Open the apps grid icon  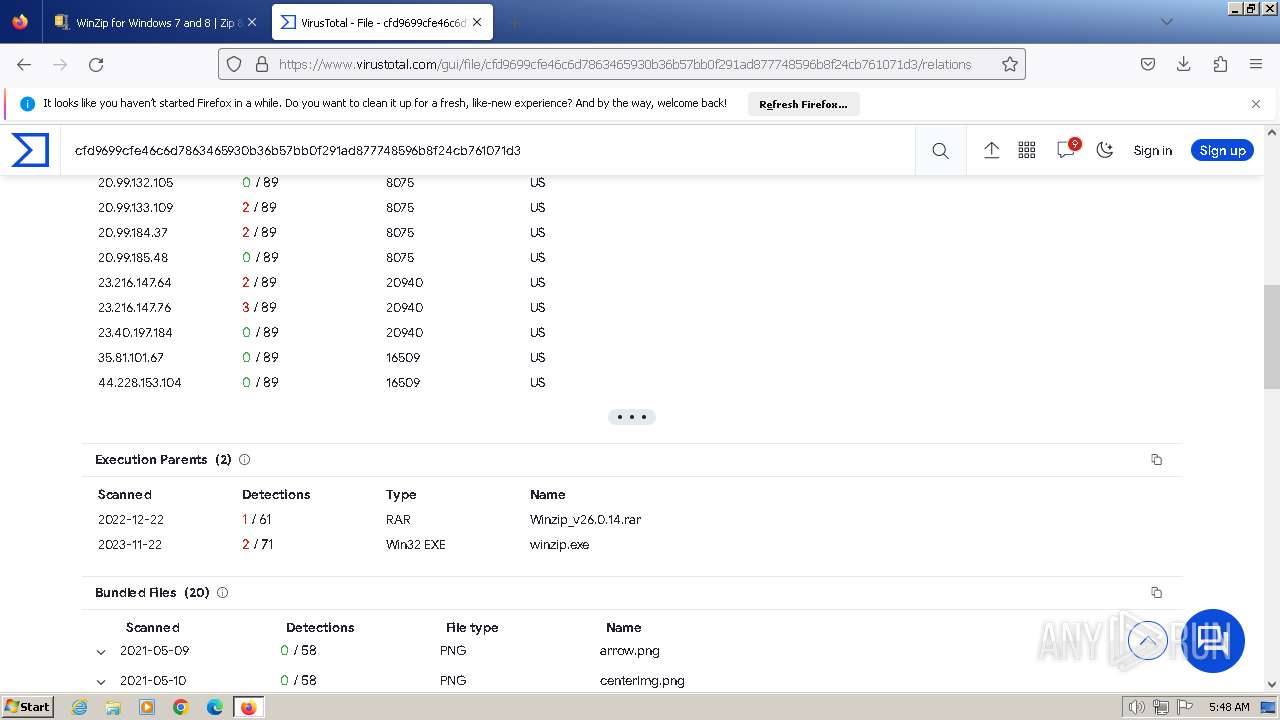tap(1027, 150)
